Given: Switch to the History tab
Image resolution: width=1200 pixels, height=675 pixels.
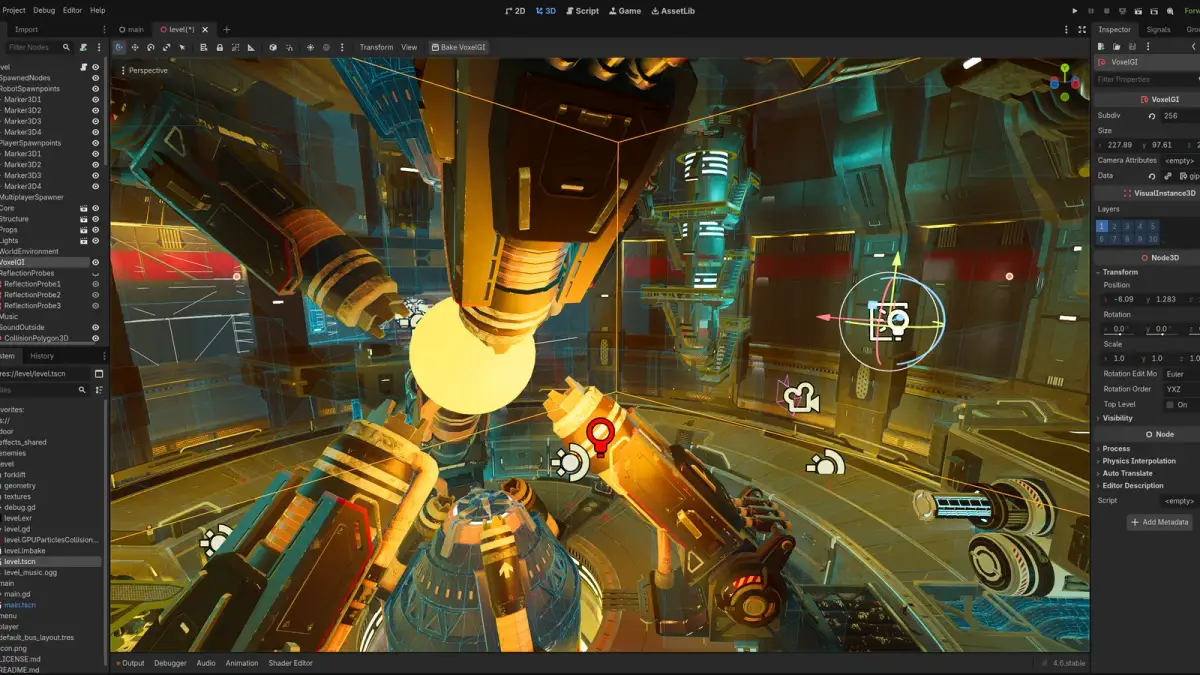Looking at the screenshot, I should pyautogui.click(x=42, y=356).
